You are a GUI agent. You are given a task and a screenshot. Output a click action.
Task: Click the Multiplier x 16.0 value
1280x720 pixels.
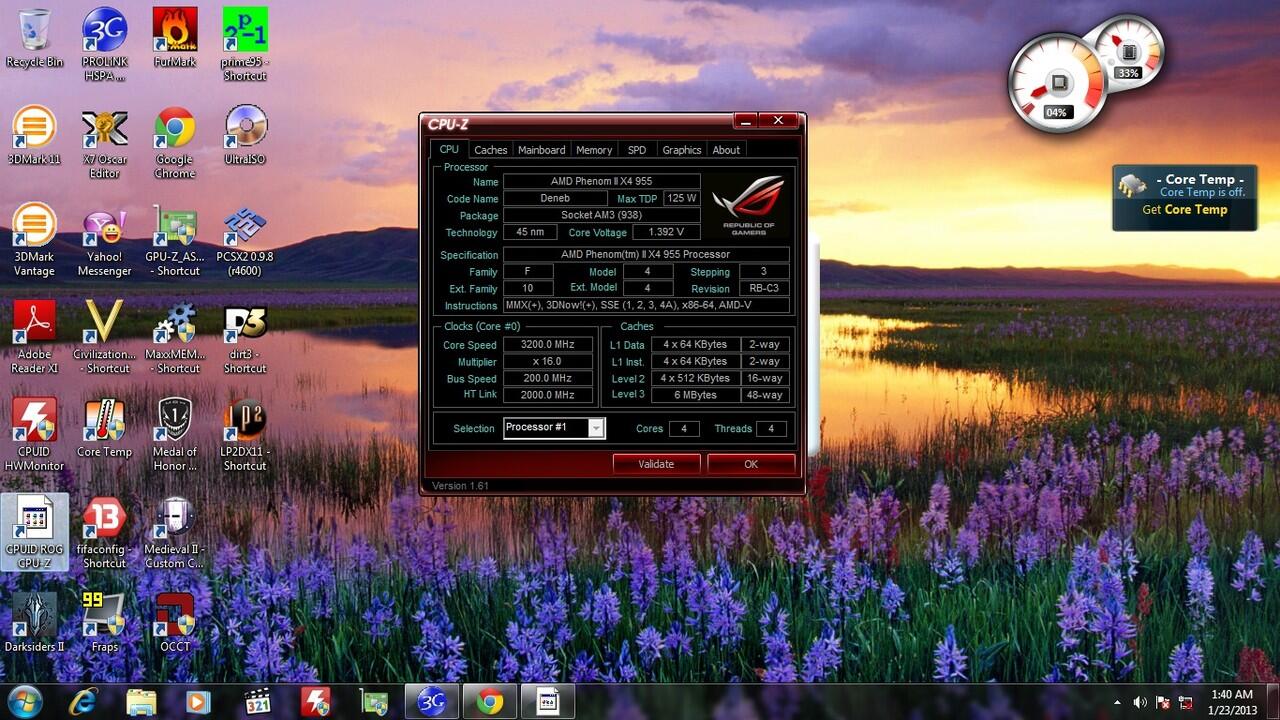point(547,362)
